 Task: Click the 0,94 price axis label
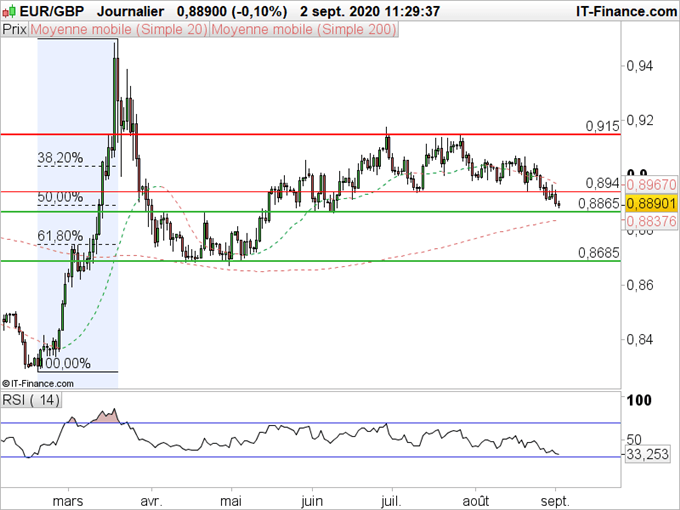click(640, 66)
